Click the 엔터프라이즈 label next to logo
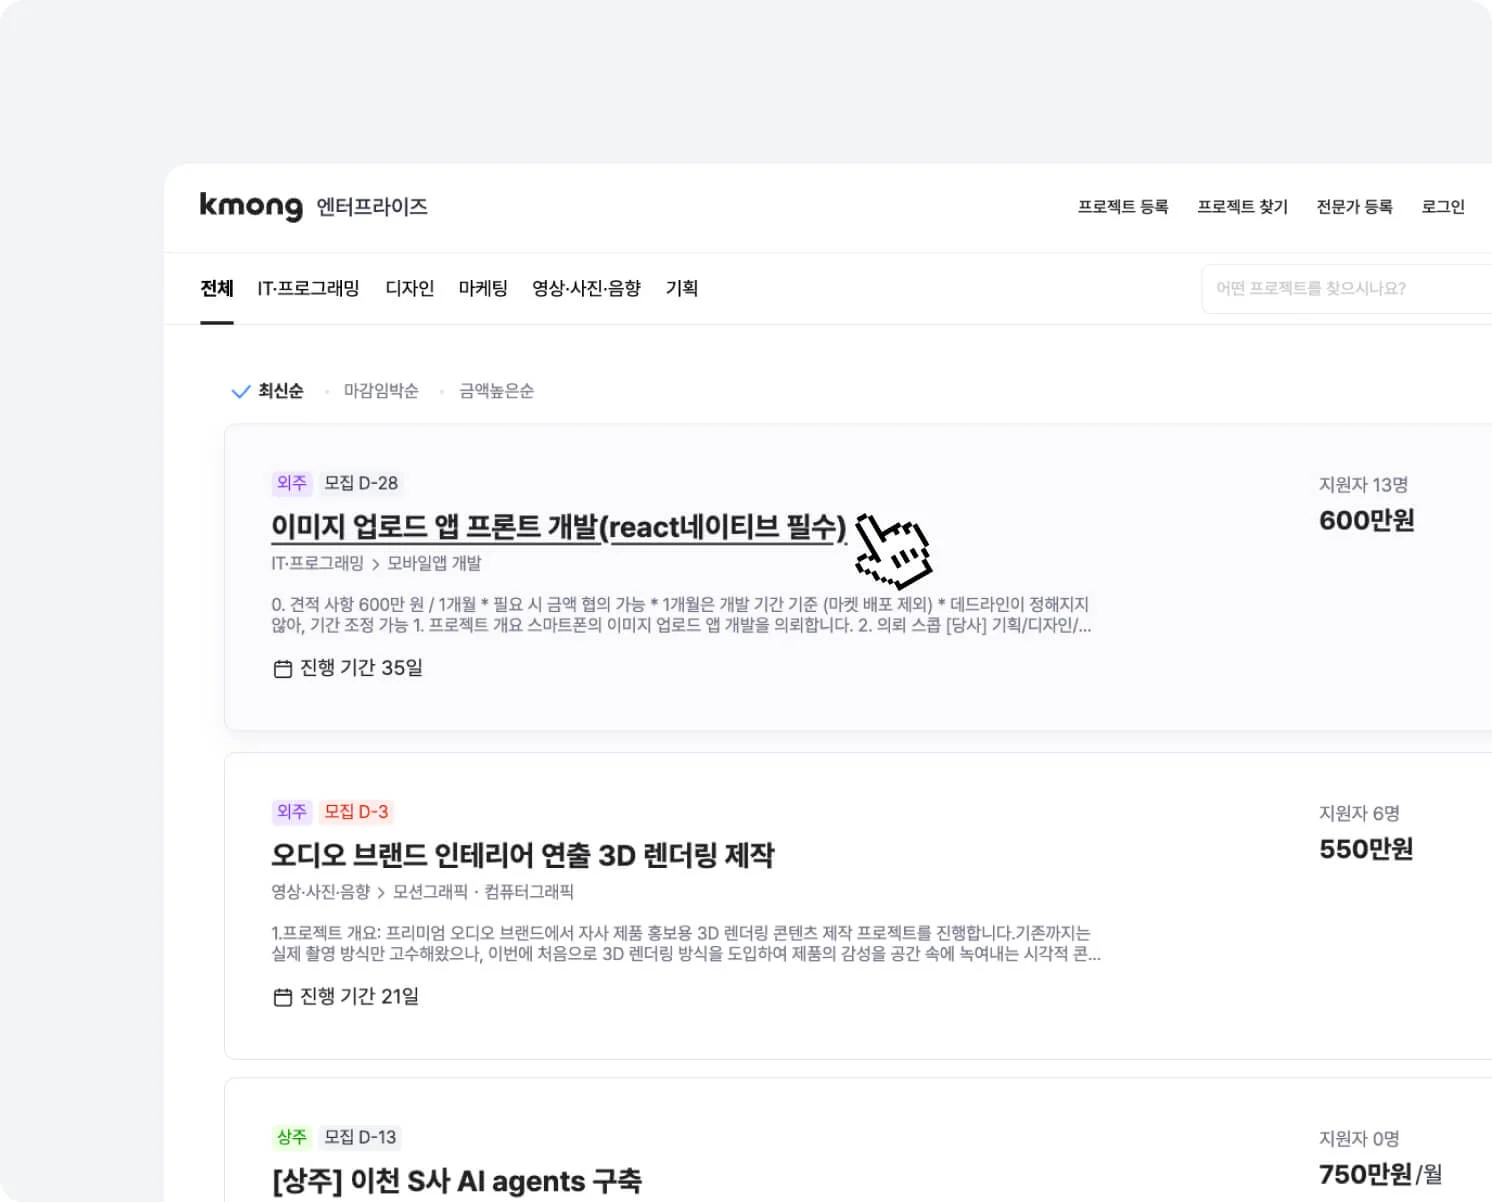This screenshot has width=1492, height=1202. [x=372, y=207]
